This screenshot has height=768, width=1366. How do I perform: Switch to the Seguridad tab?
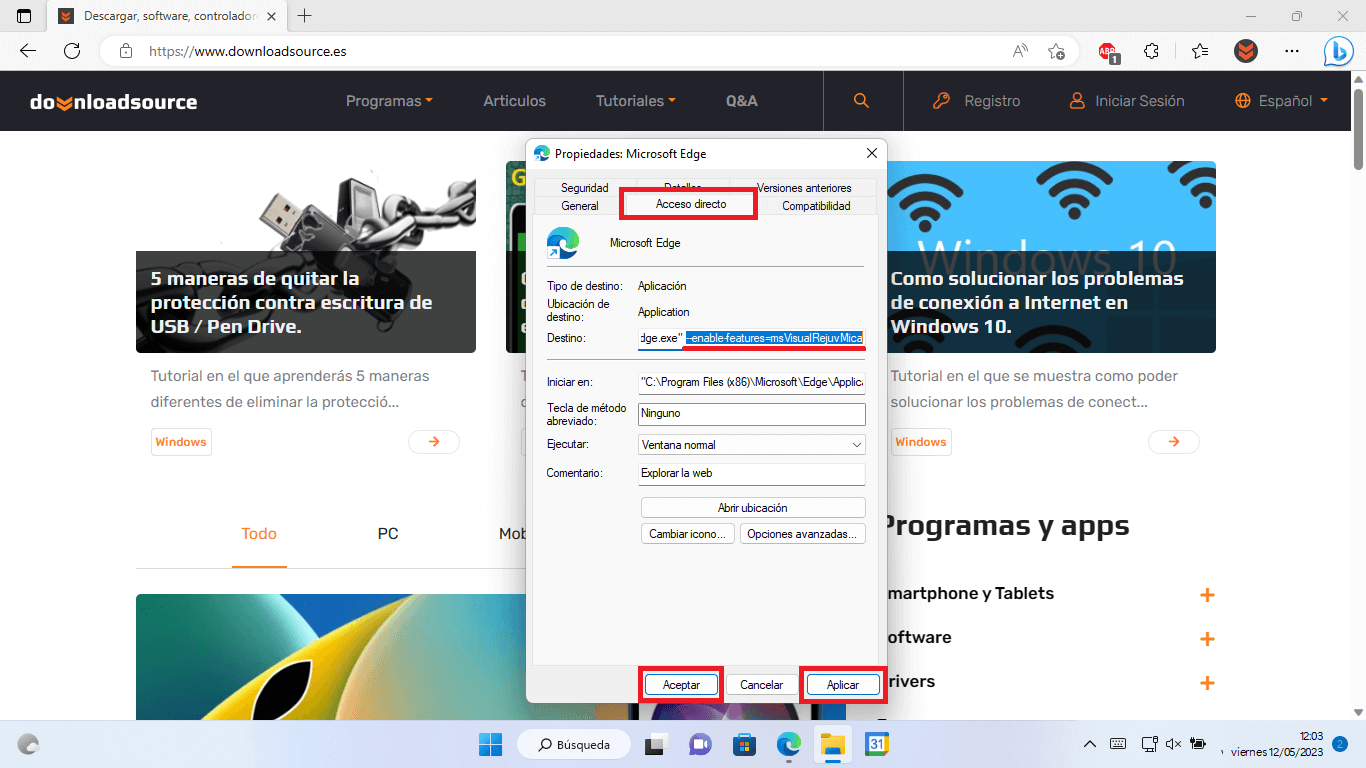(x=584, y=188)
